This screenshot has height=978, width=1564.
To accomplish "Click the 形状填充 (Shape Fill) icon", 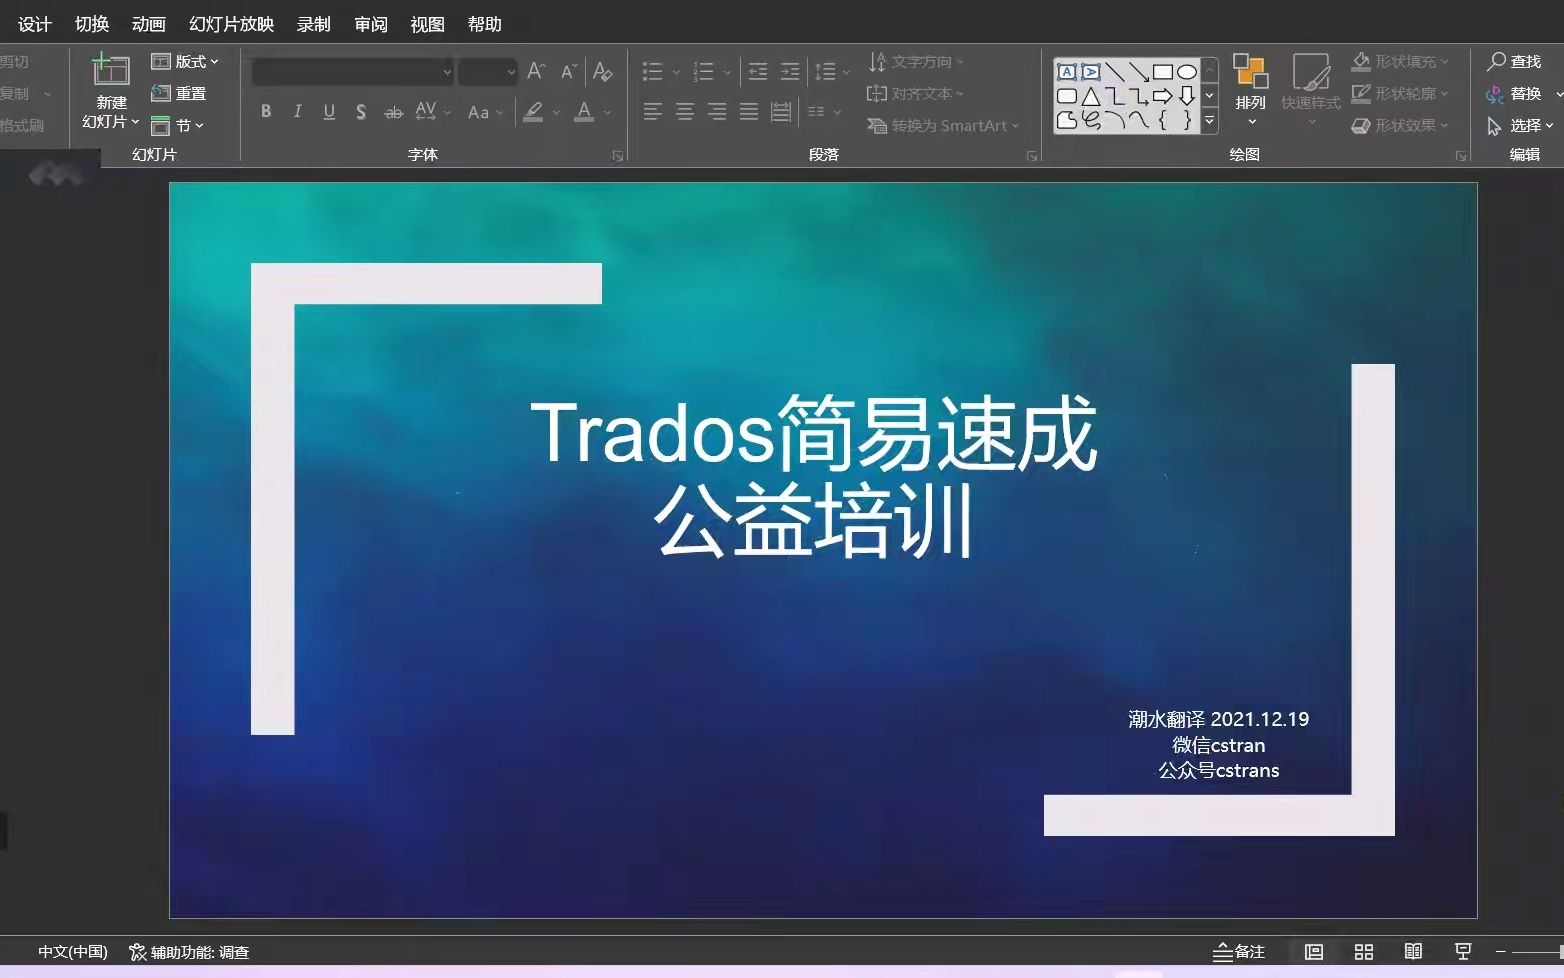I will point(1362,60).
